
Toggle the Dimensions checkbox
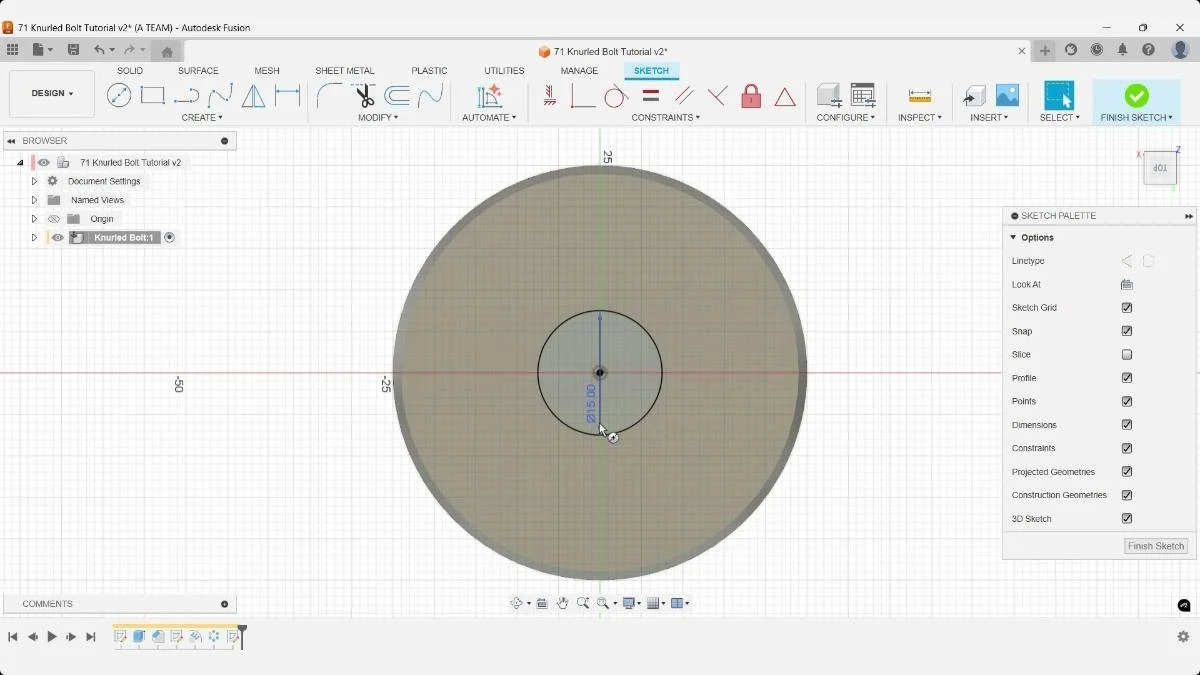tap(1127, 425)
